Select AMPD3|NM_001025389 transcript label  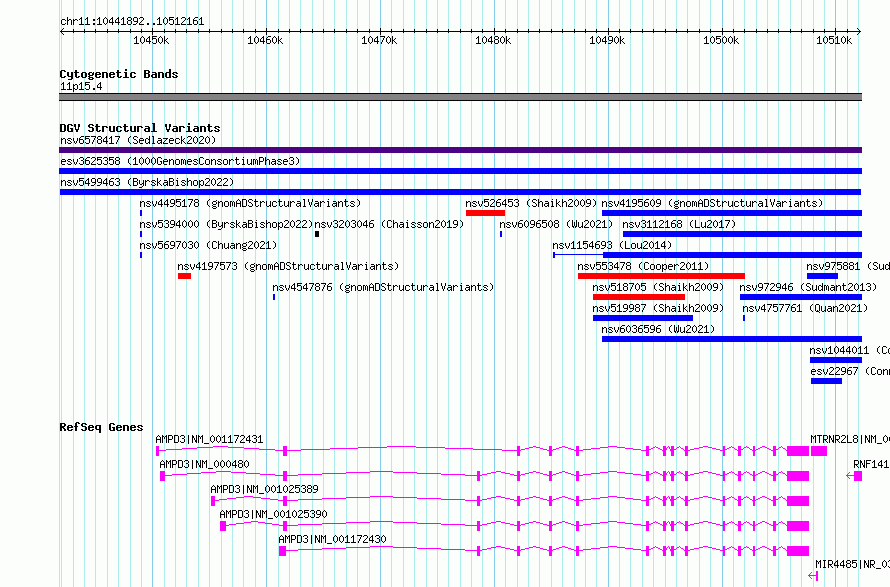coord(265,489)
